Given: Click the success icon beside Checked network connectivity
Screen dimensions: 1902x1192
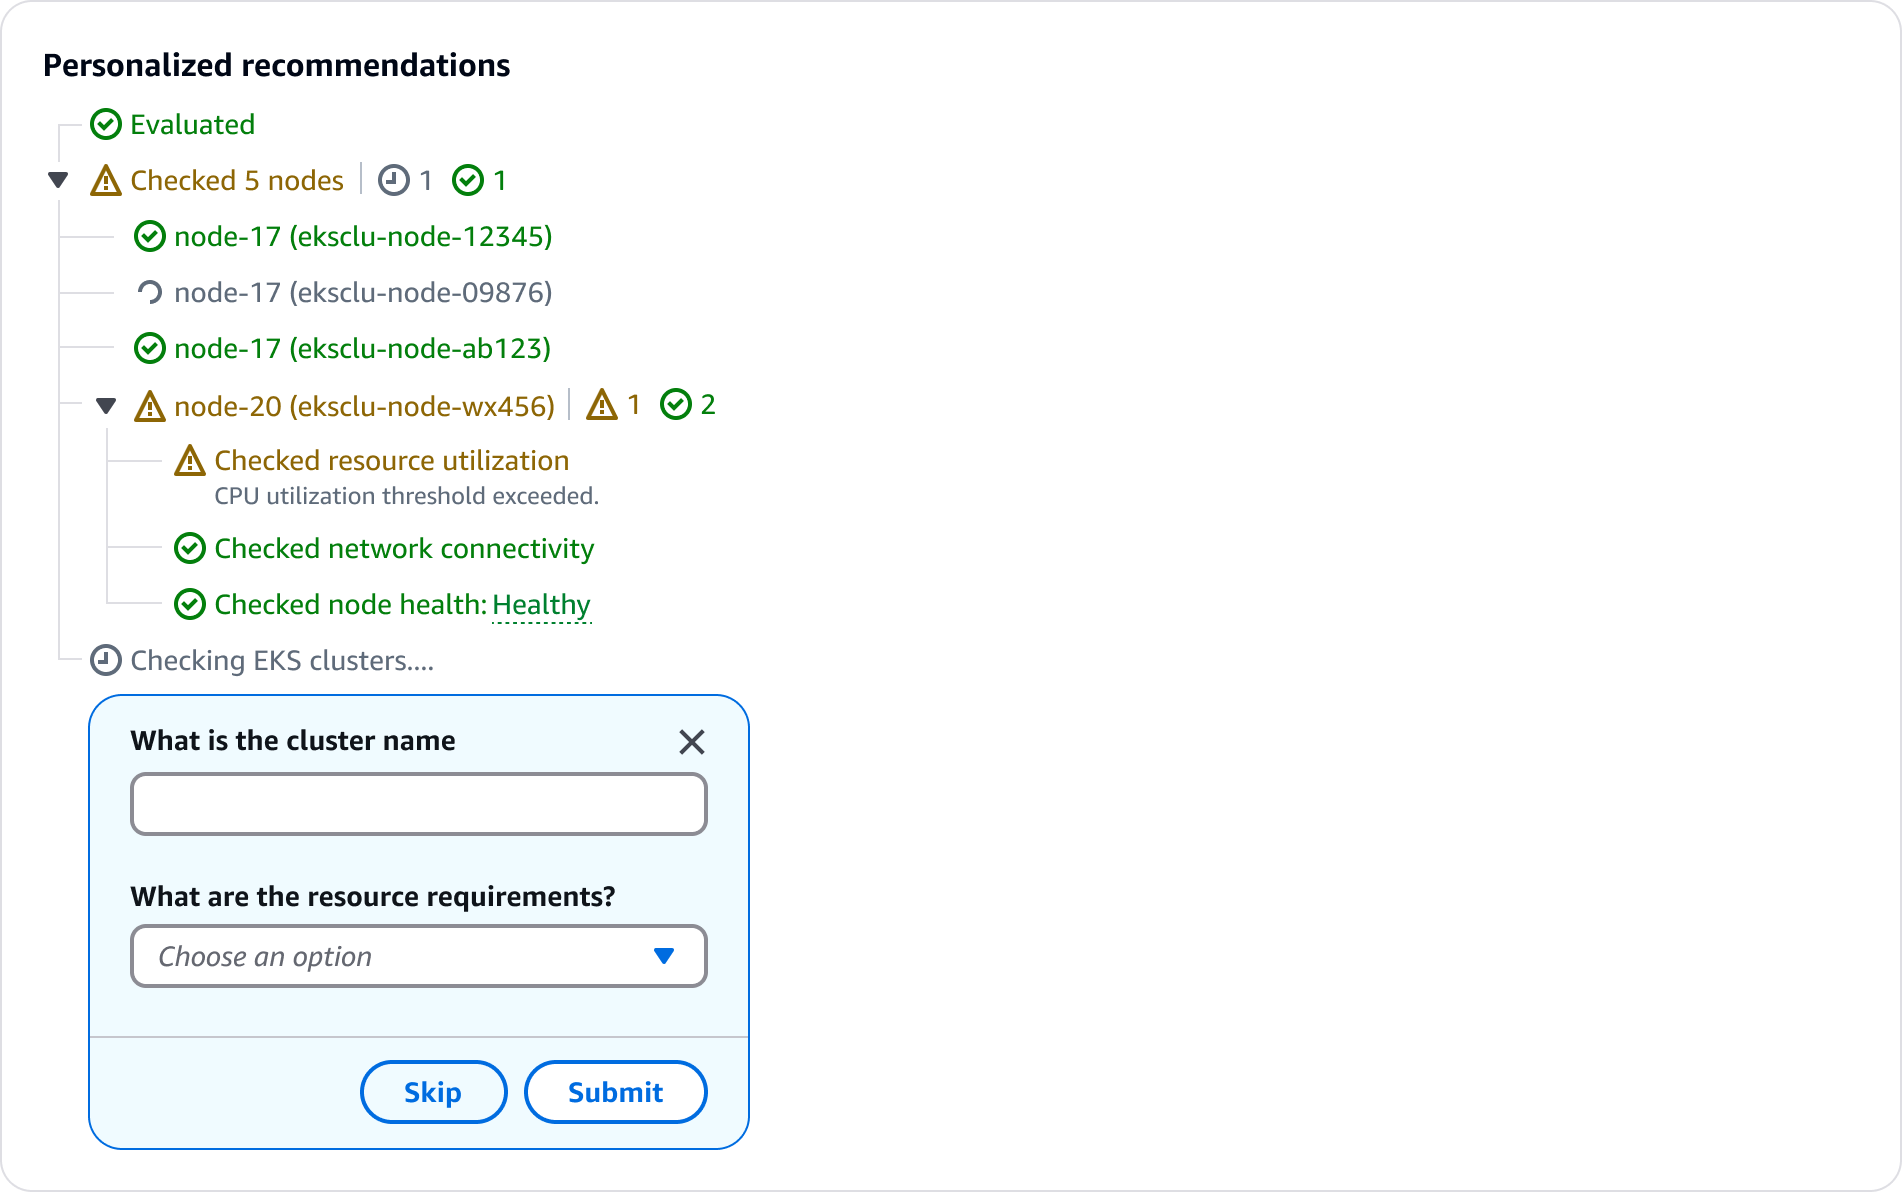Looking at the screenshot, I should [190, 549].
